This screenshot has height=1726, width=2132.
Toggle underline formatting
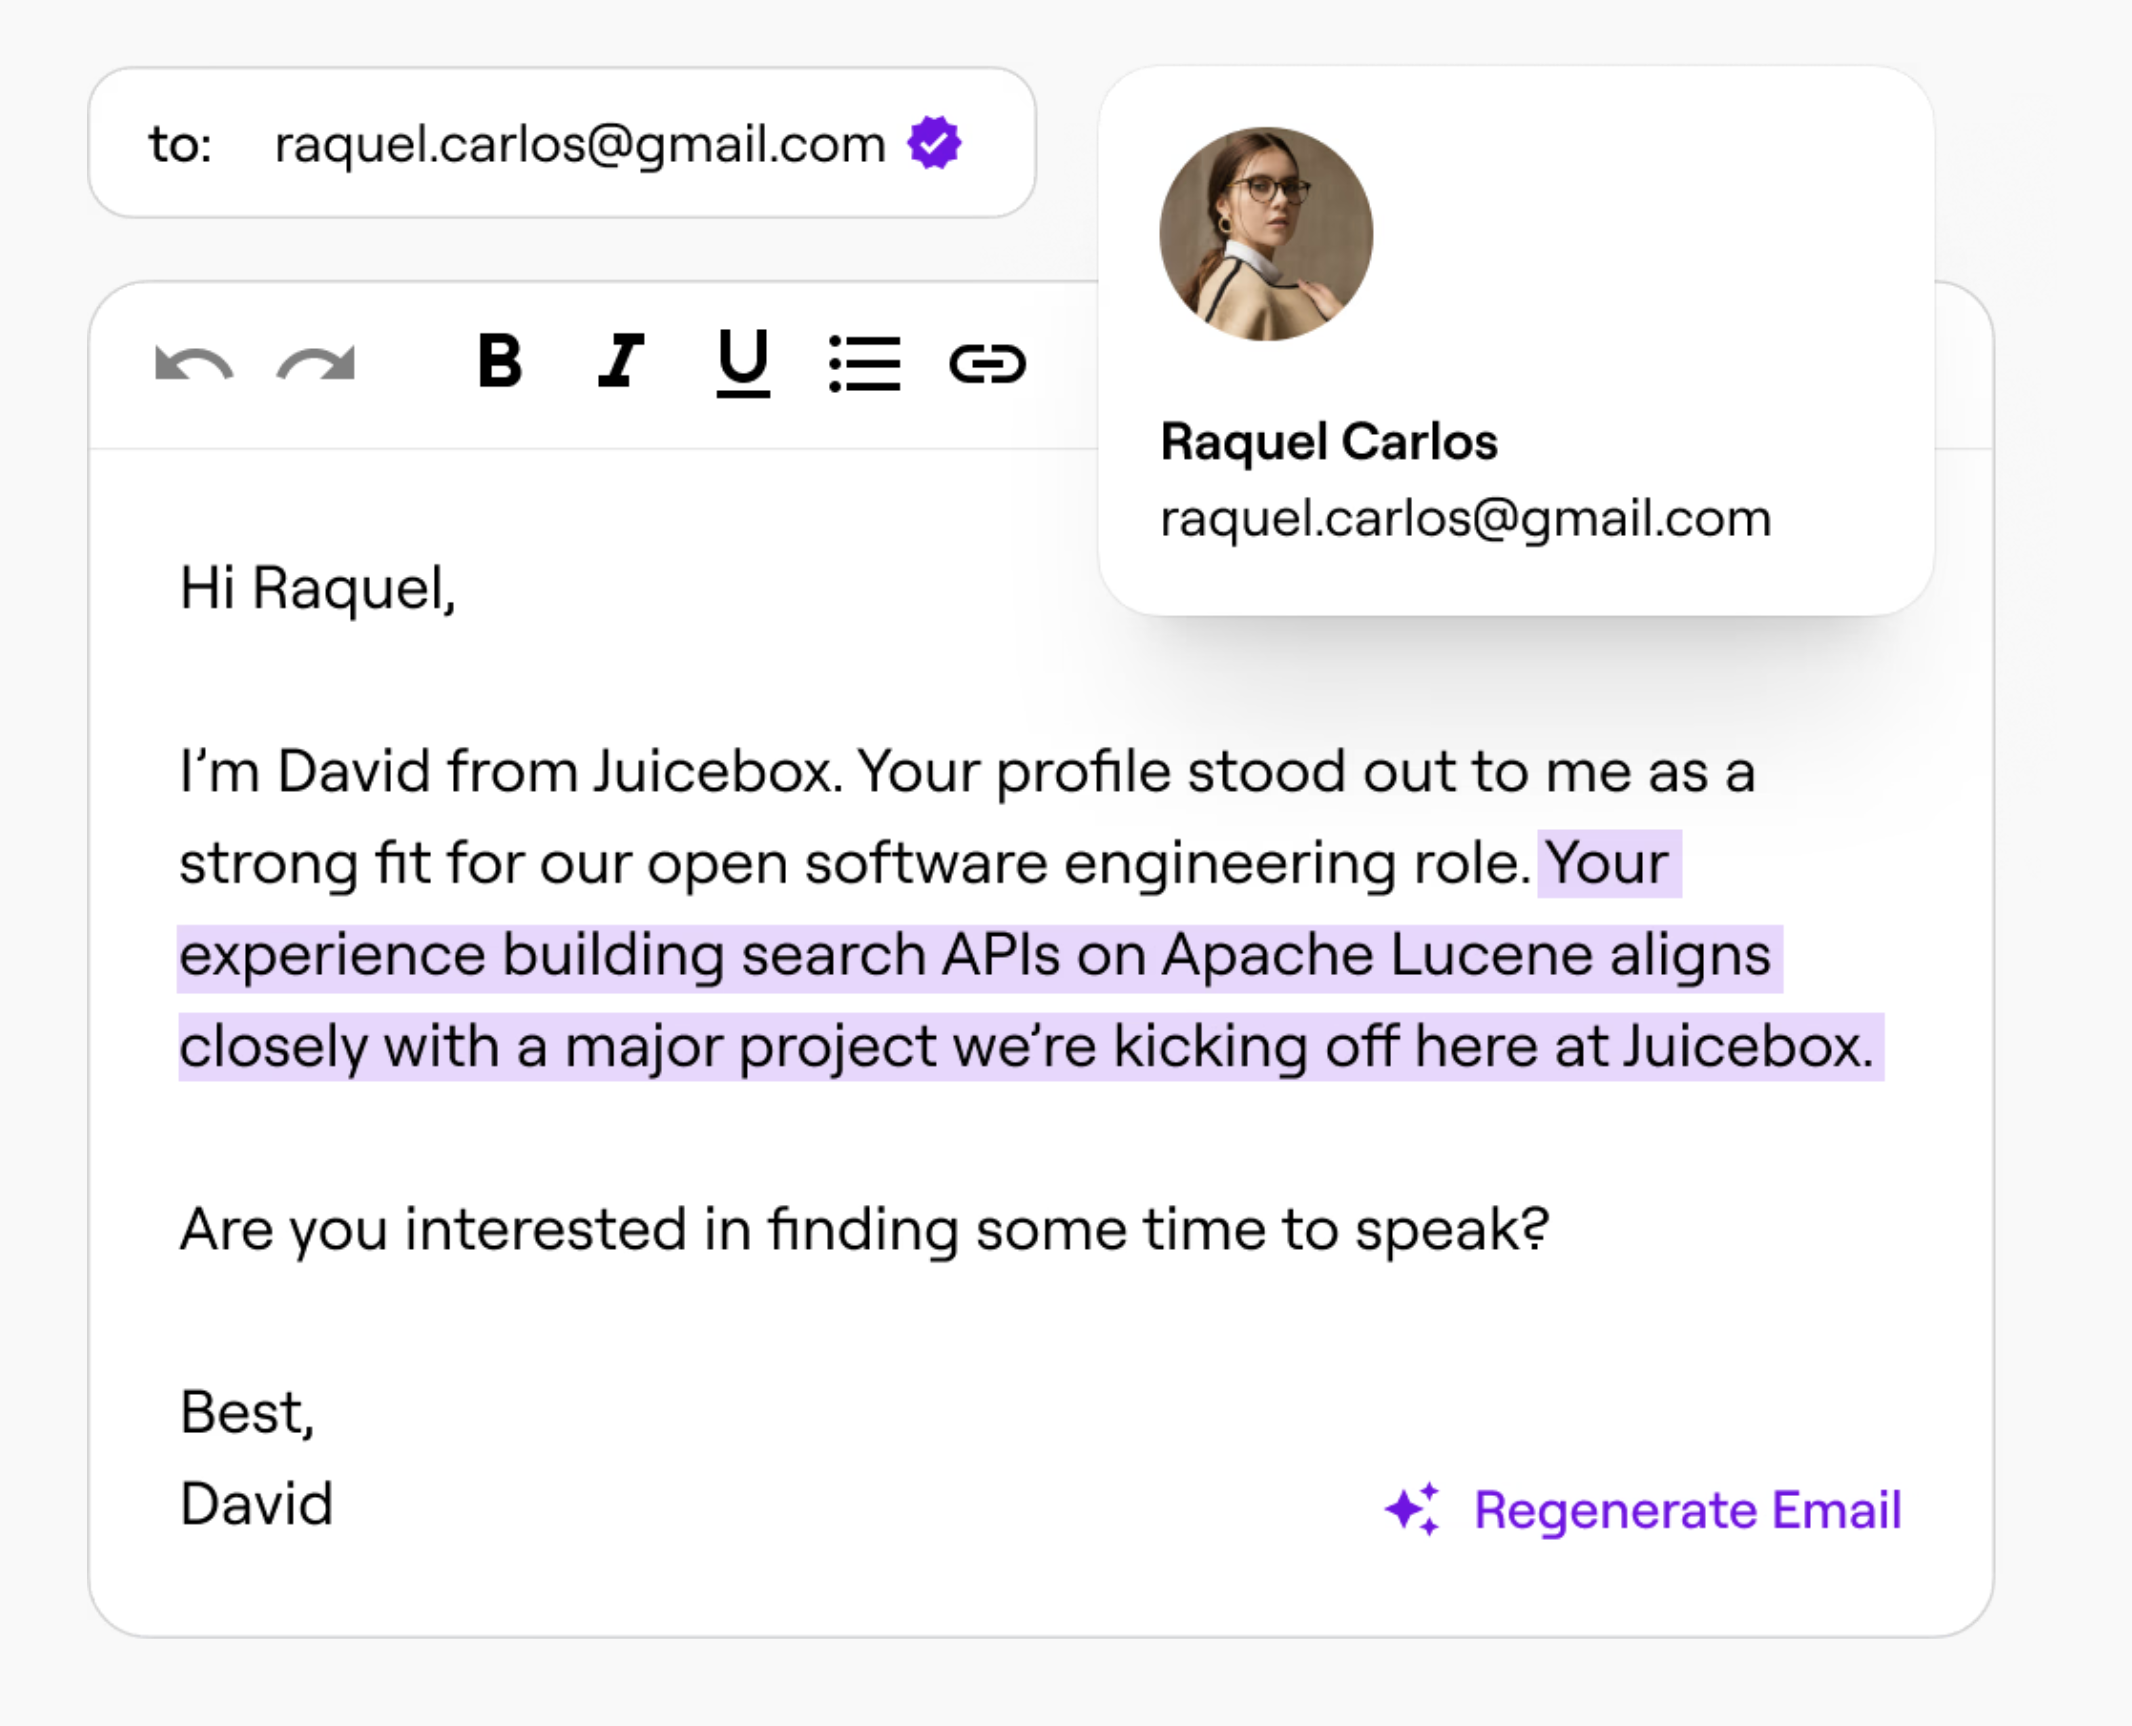tap(743, 362)
